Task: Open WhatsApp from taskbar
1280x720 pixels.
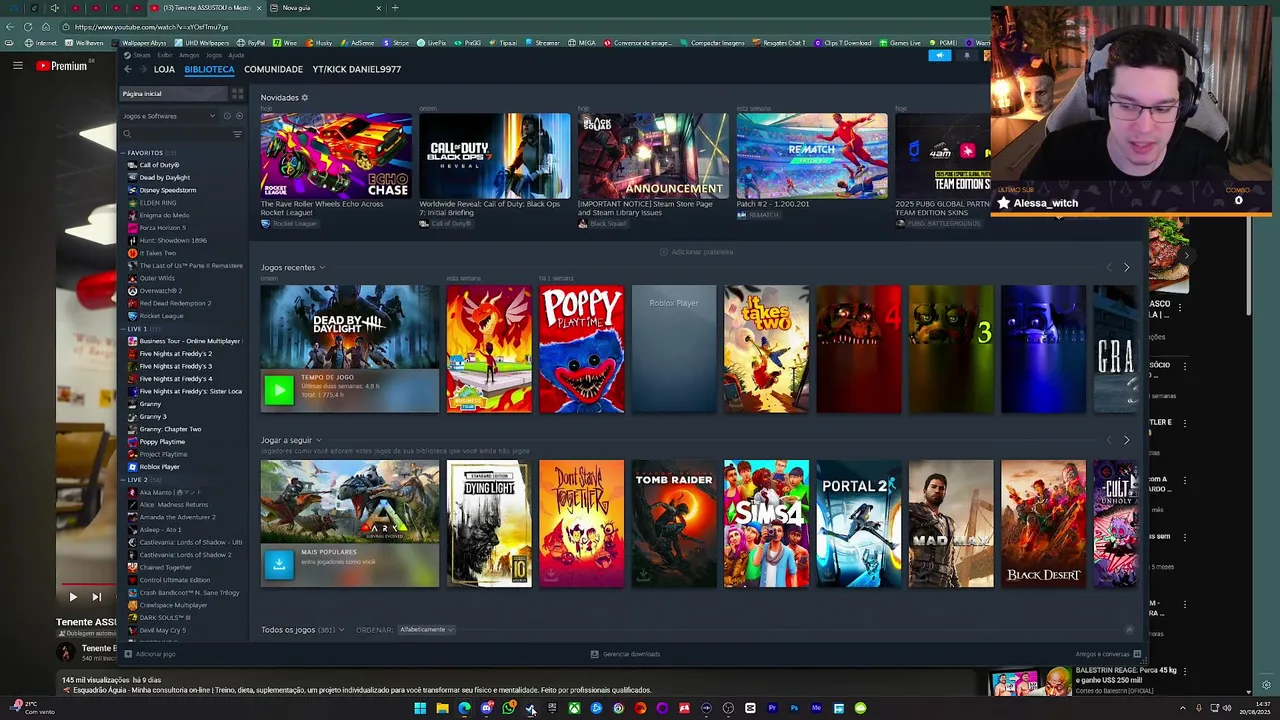Action: pyautogui.click(x=508, y=708)
